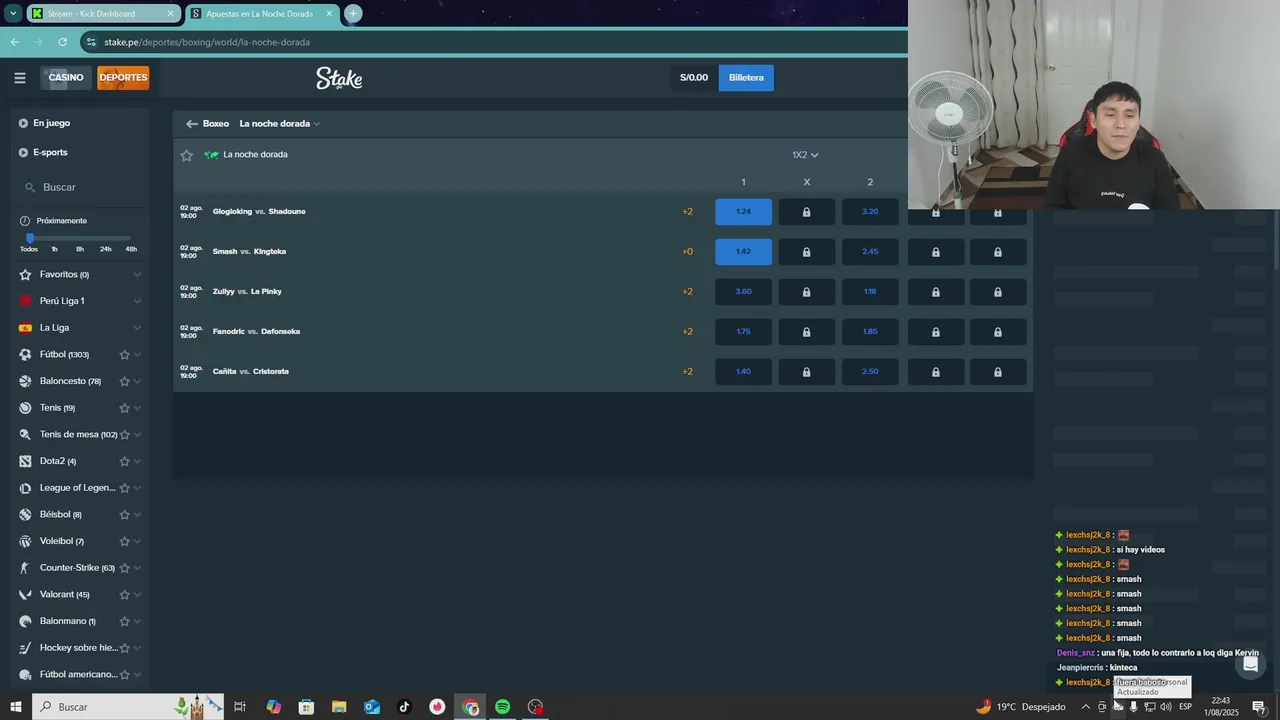Open the 1X2 market dropdown

click(805, 155)
